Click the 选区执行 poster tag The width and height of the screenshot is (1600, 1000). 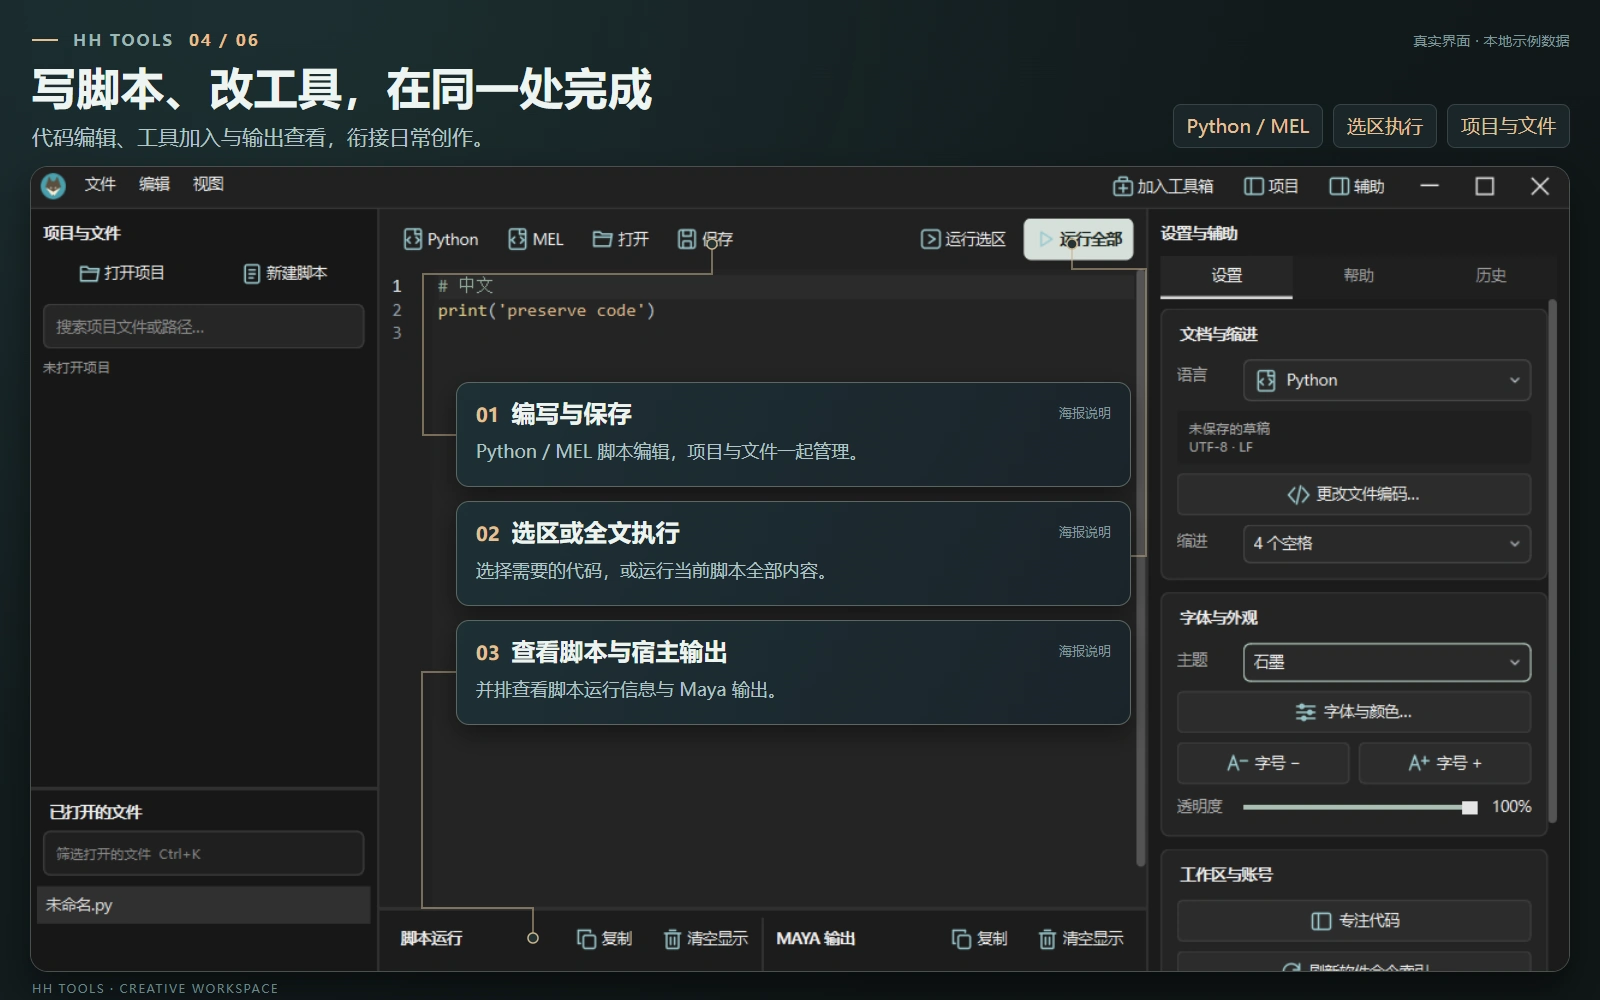1384,126
